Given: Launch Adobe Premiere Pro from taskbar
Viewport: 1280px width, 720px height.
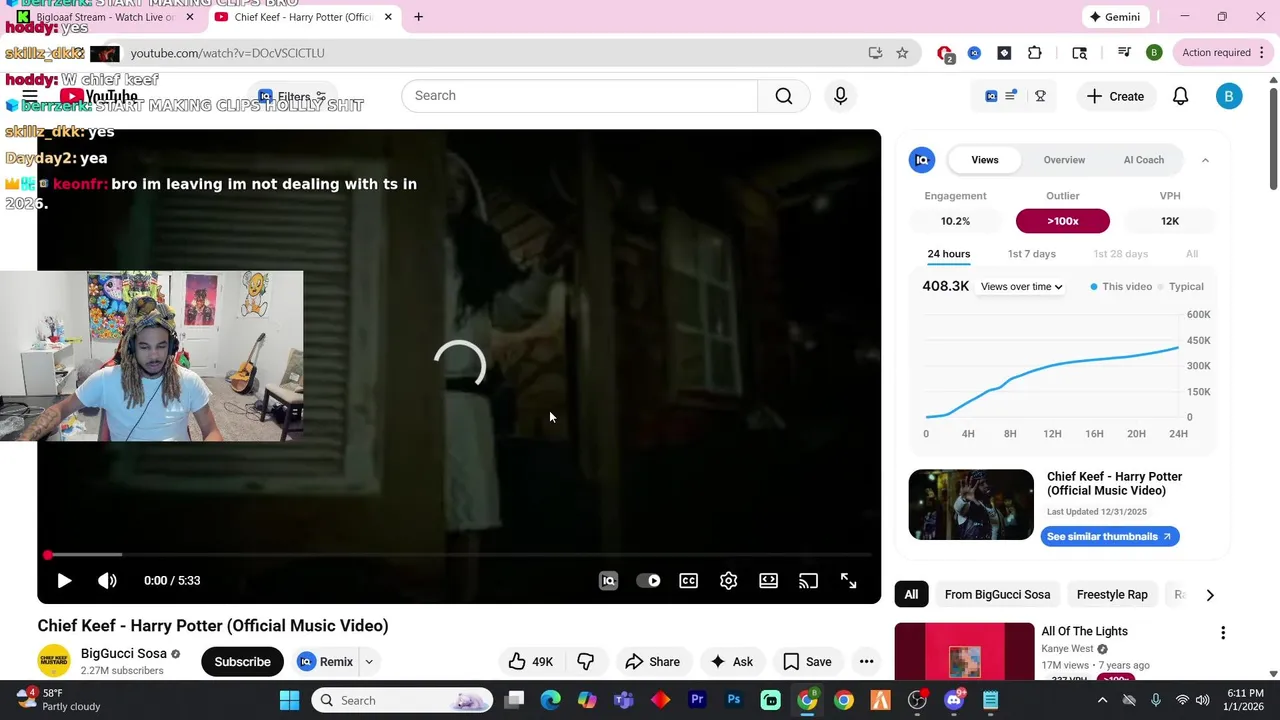Looking at the screenshot, I should tap(697, 700).
